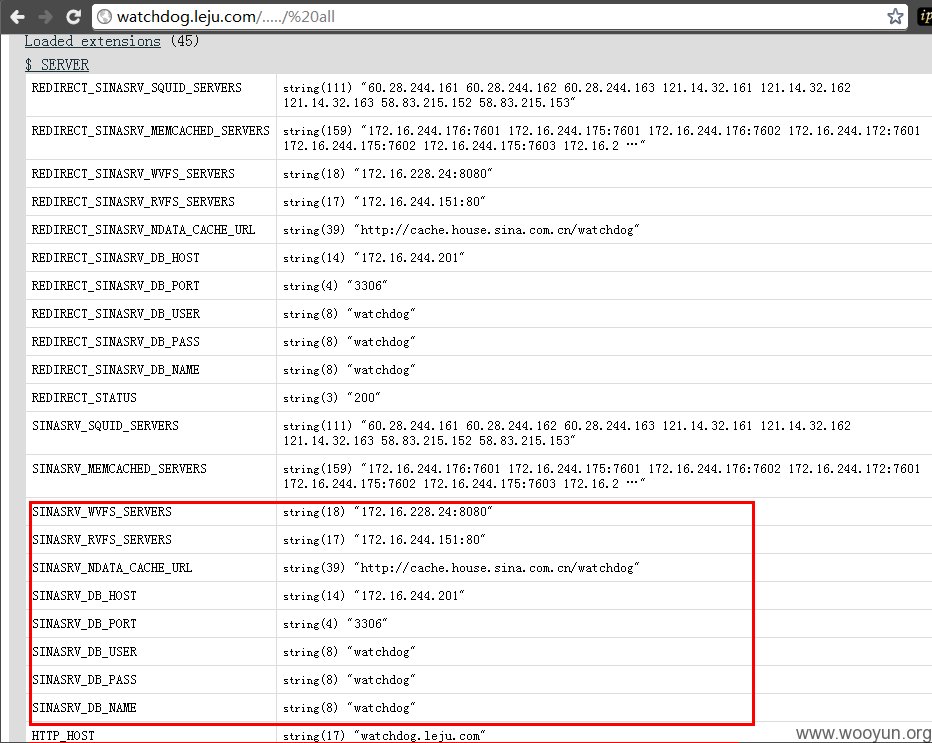Click the REDIRECT_SINASRV_DB_USER "watchdog" value
The image size is (932, 743).
[350, 314]
